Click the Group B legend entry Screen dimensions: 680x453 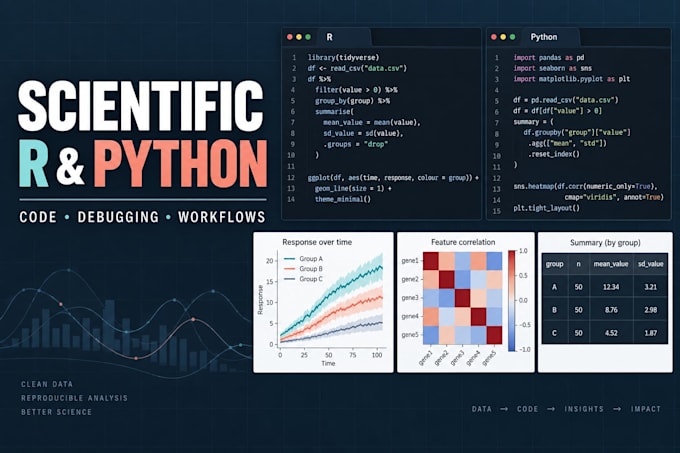(303, 269)
